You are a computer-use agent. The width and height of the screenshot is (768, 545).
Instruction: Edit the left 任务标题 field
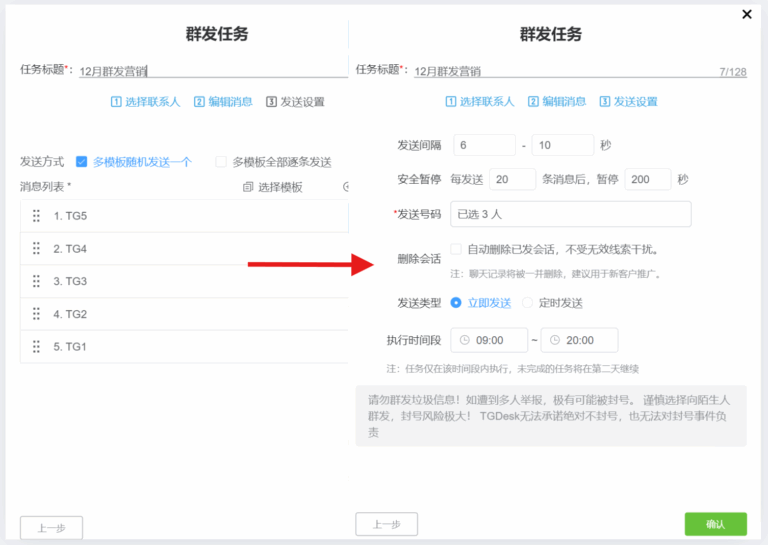click(214, 71)
